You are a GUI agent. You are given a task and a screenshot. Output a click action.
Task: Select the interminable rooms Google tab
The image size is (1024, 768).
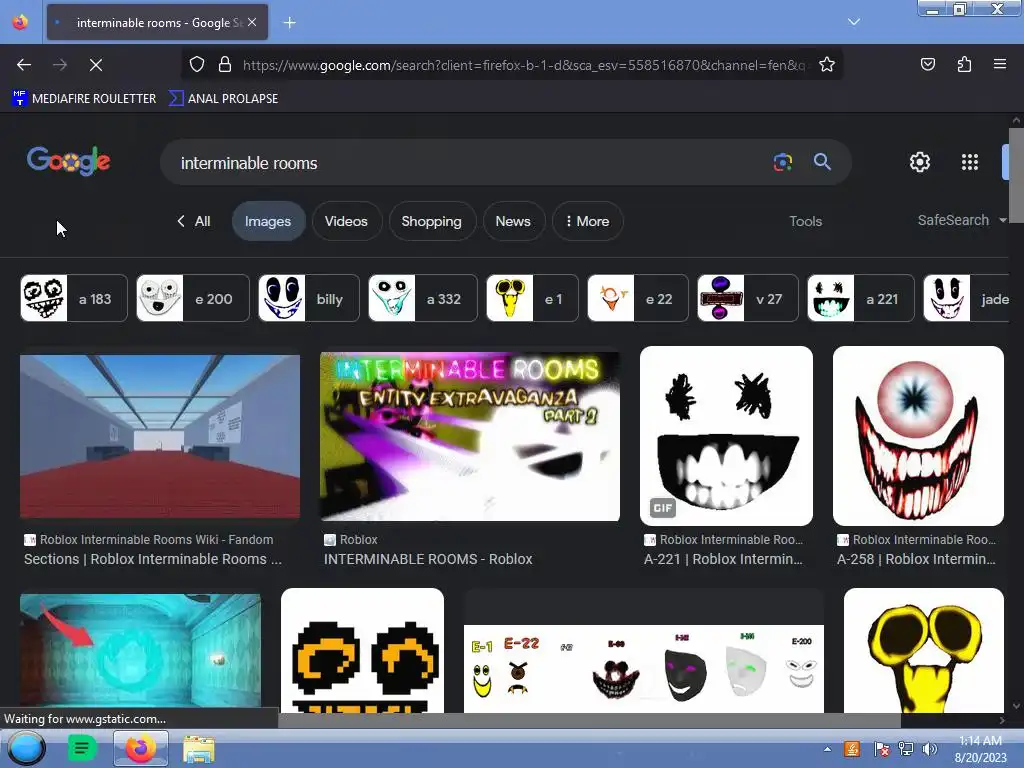157,22
